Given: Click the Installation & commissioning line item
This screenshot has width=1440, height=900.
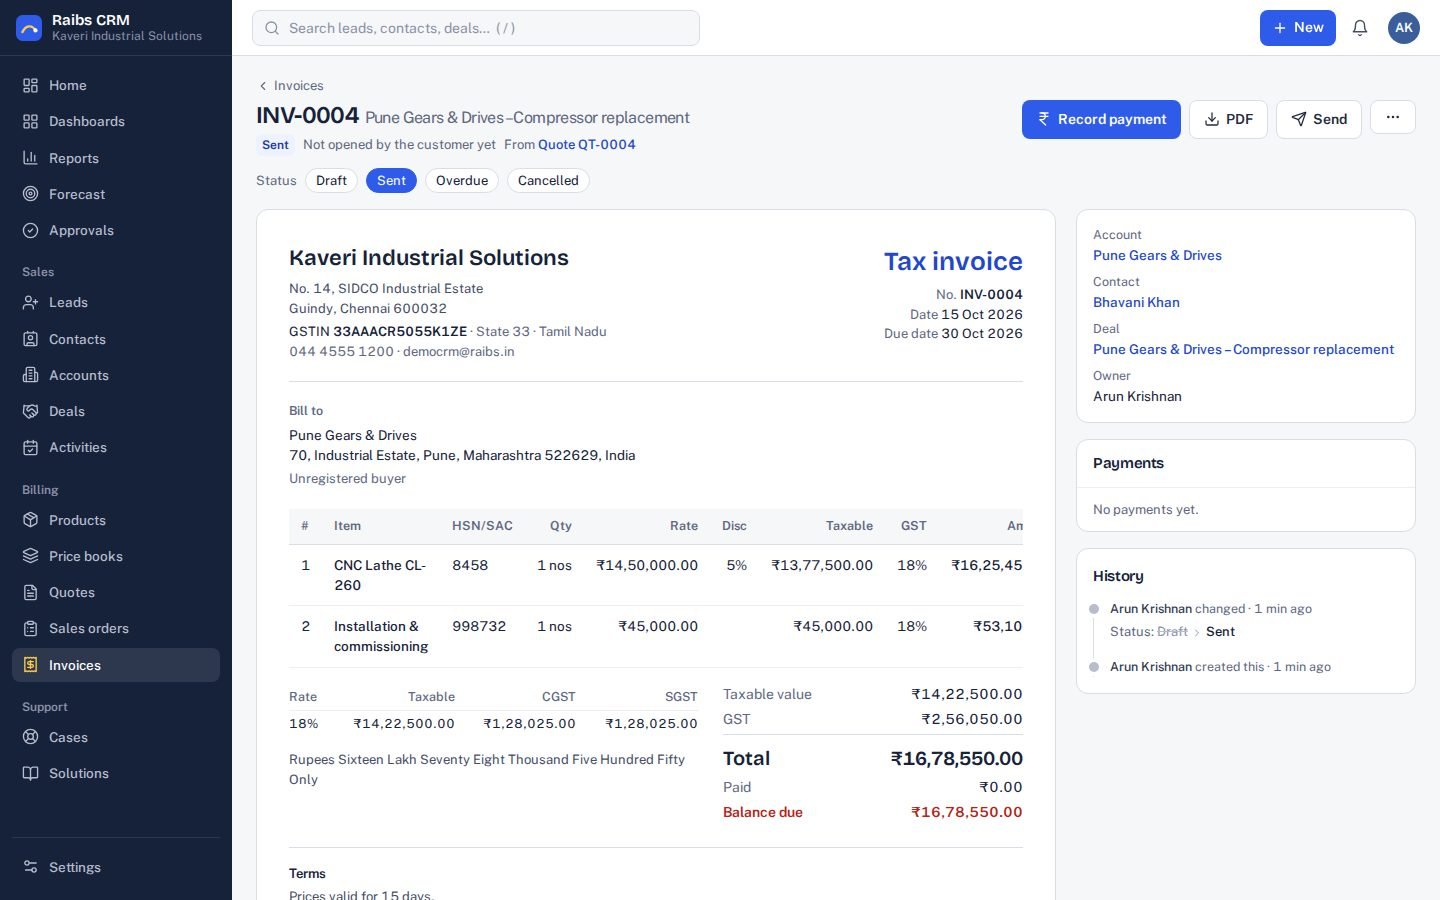Looking at the screenshot, I should pyautogui.click(x=381, y=636).
